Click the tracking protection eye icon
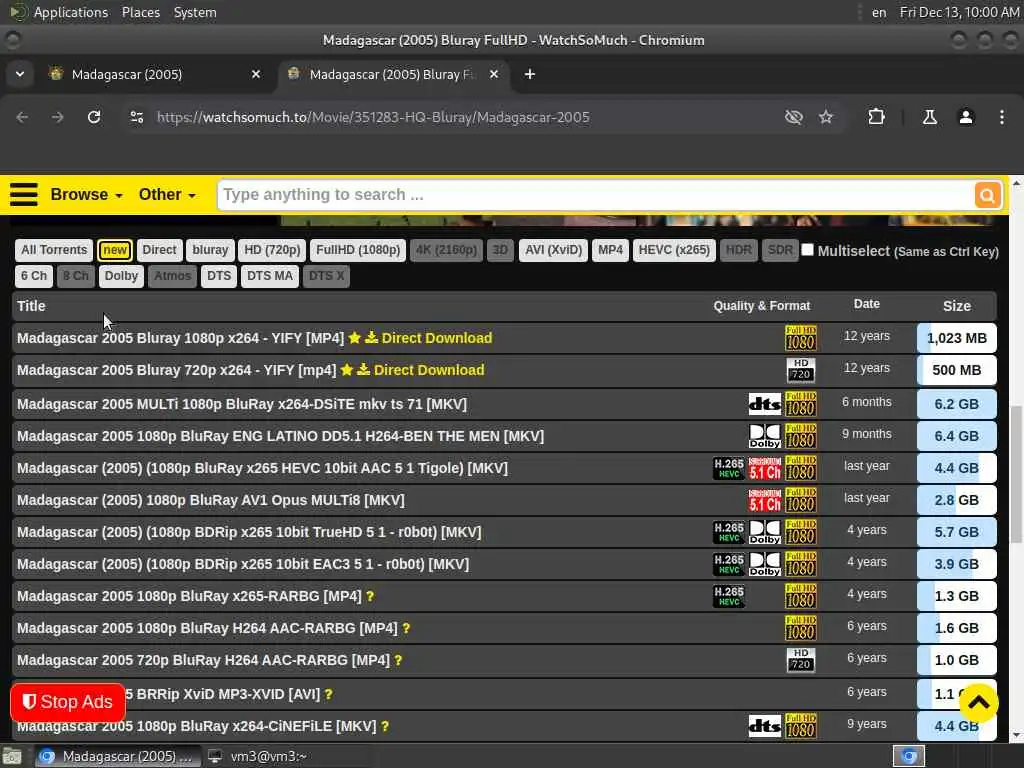This screenshot has width=1024, height=768. point(793,117)
